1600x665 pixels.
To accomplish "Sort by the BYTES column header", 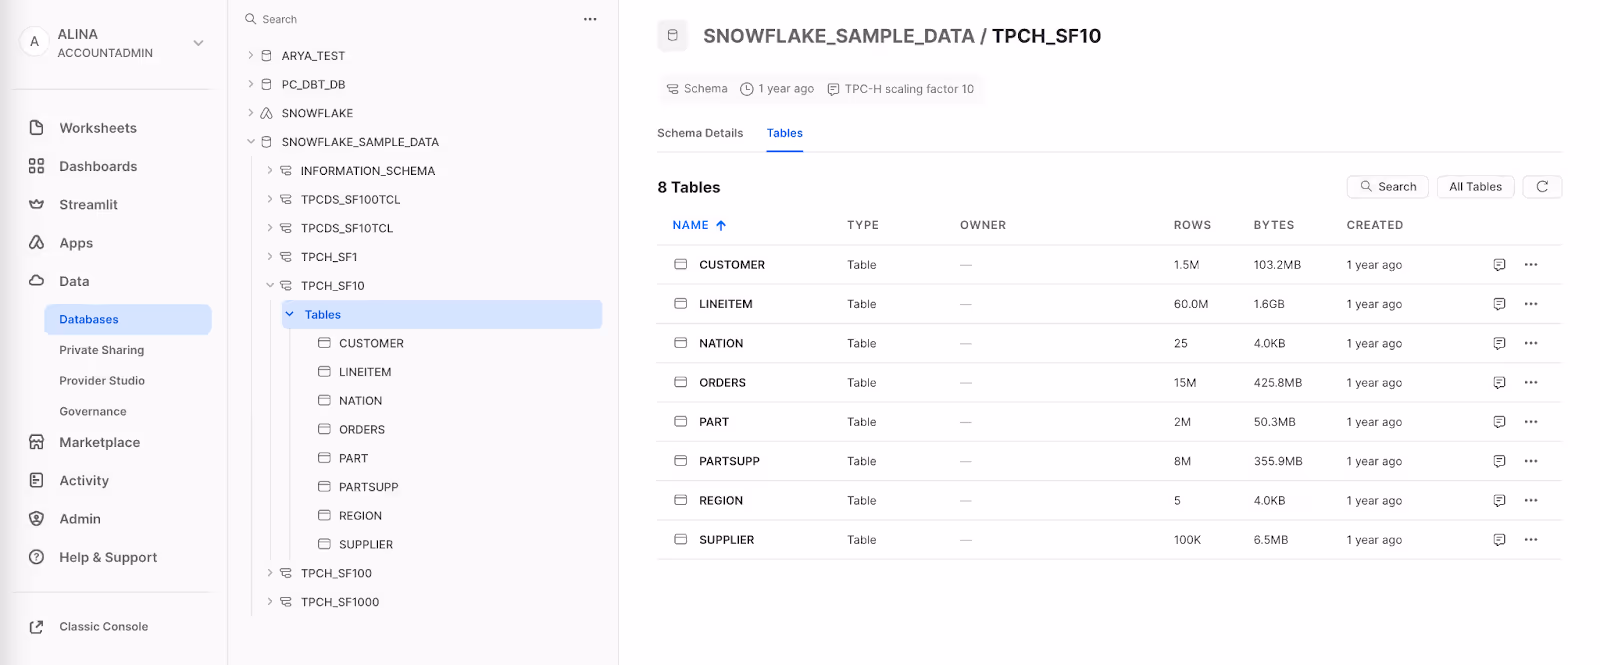I will click(x=1274, y=226).
